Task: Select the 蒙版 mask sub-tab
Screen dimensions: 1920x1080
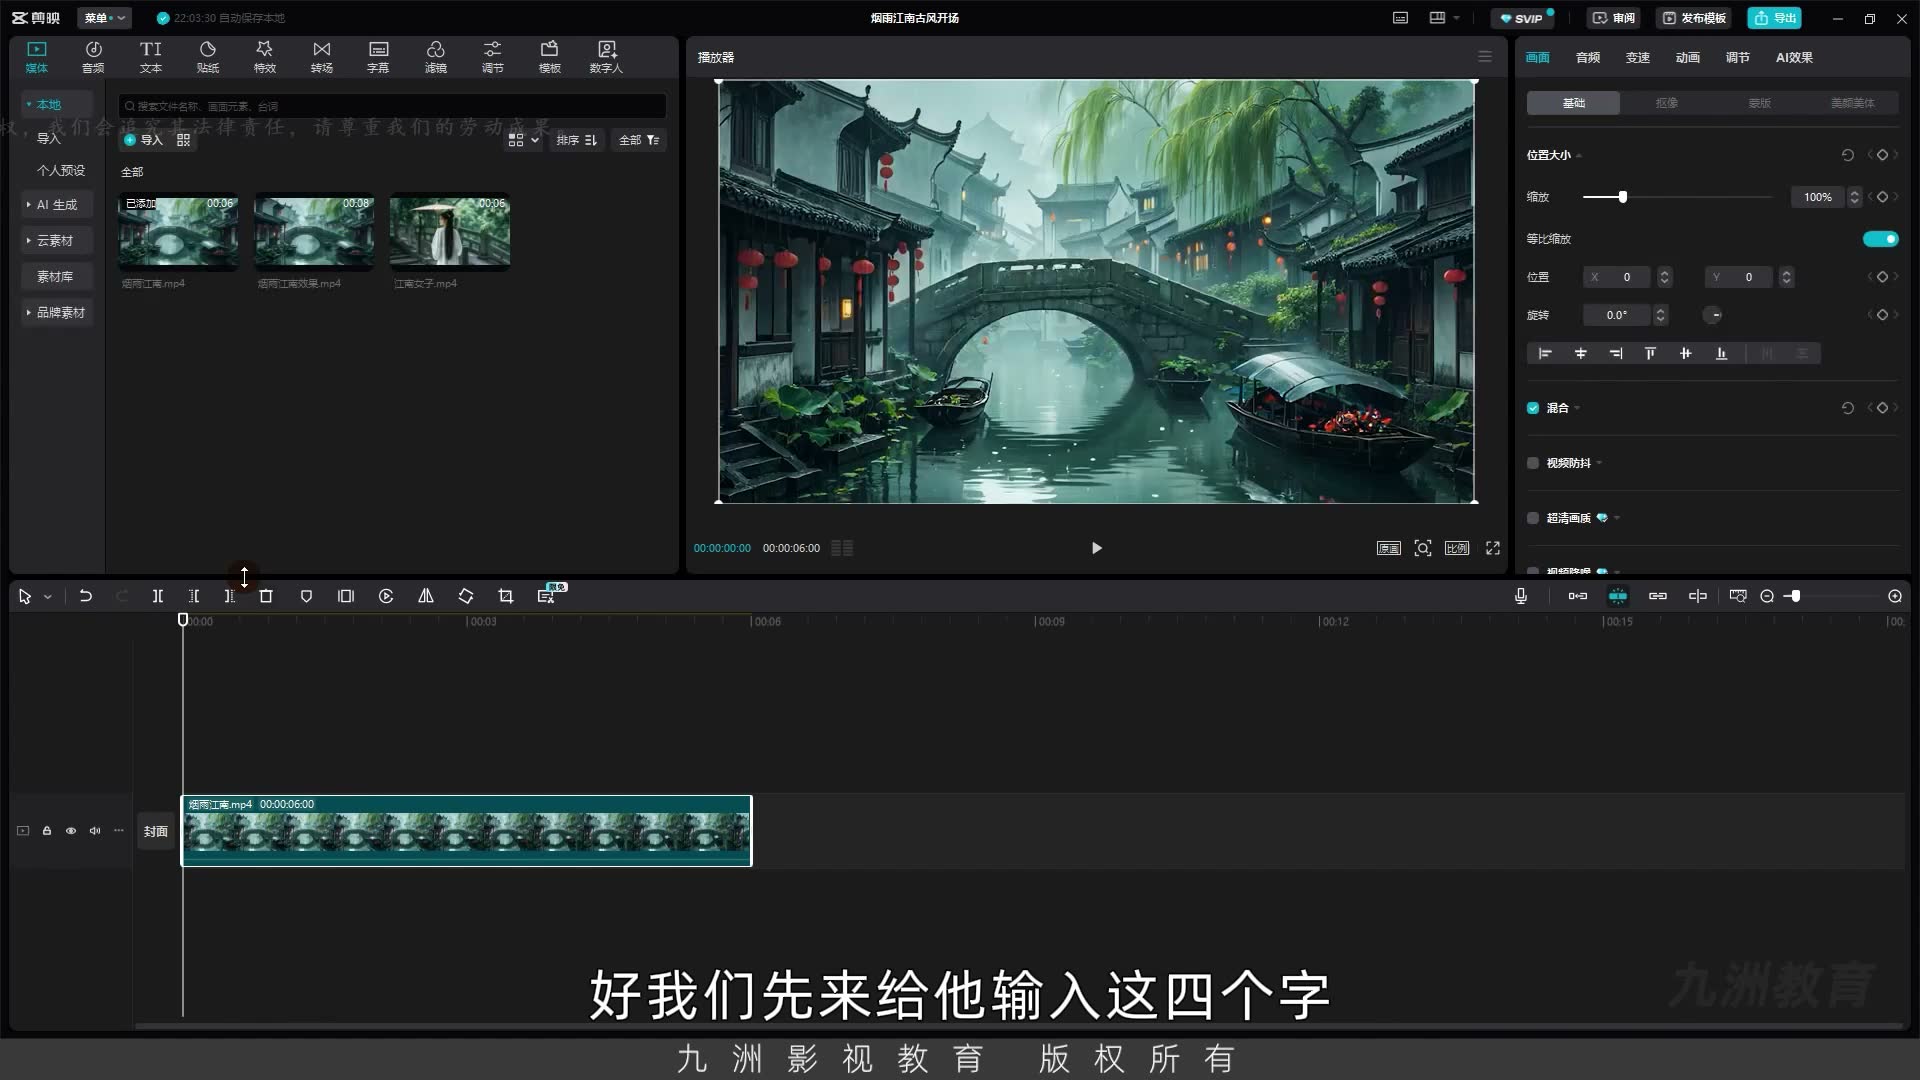Action: point(1759,103)
